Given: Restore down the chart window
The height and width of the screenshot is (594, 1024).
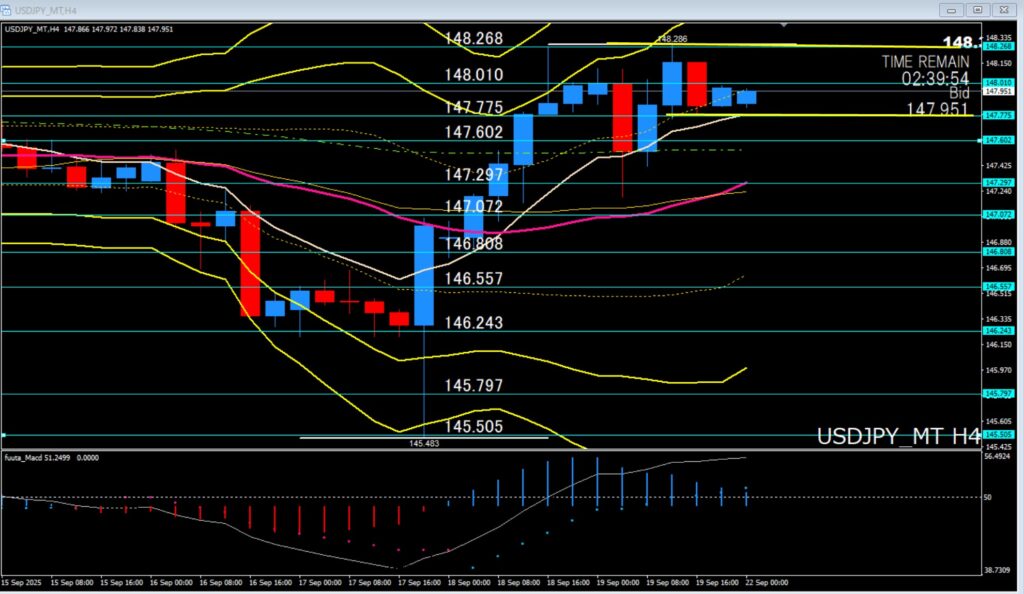Looking at the screenshot, I should click(979, 9).
